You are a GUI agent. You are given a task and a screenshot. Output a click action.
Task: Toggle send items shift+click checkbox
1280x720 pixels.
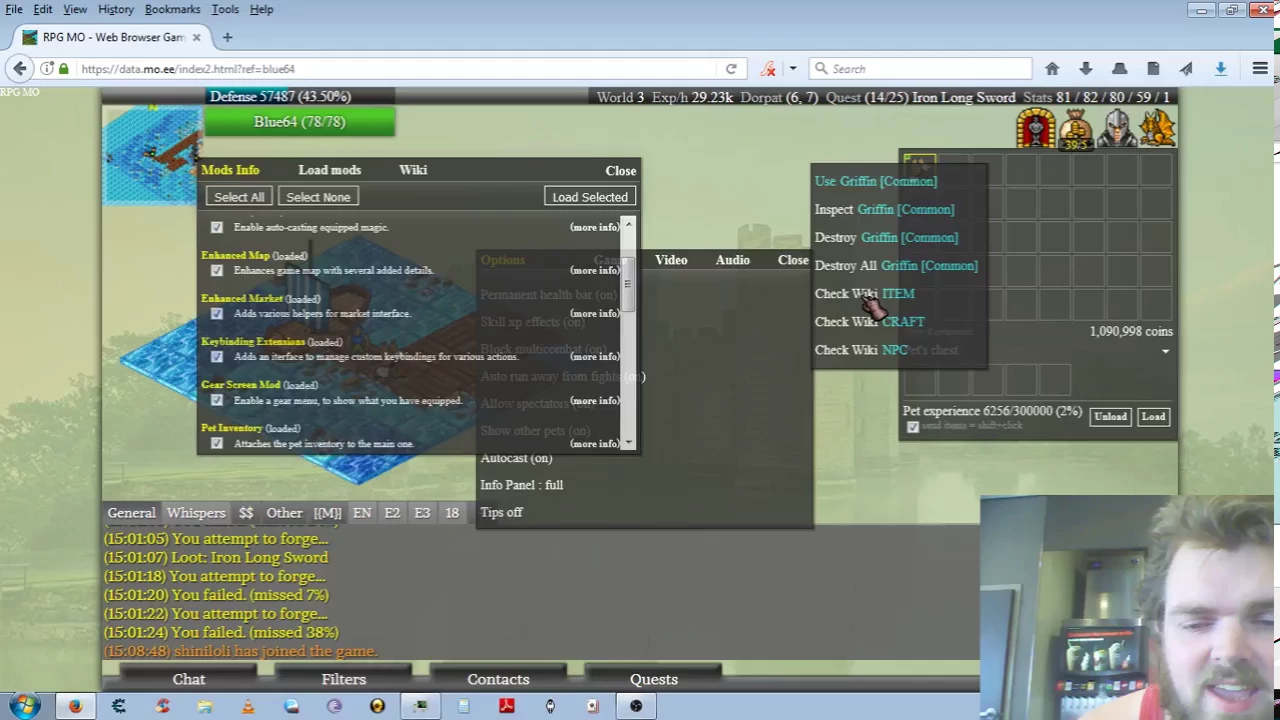tap(912, 428)
